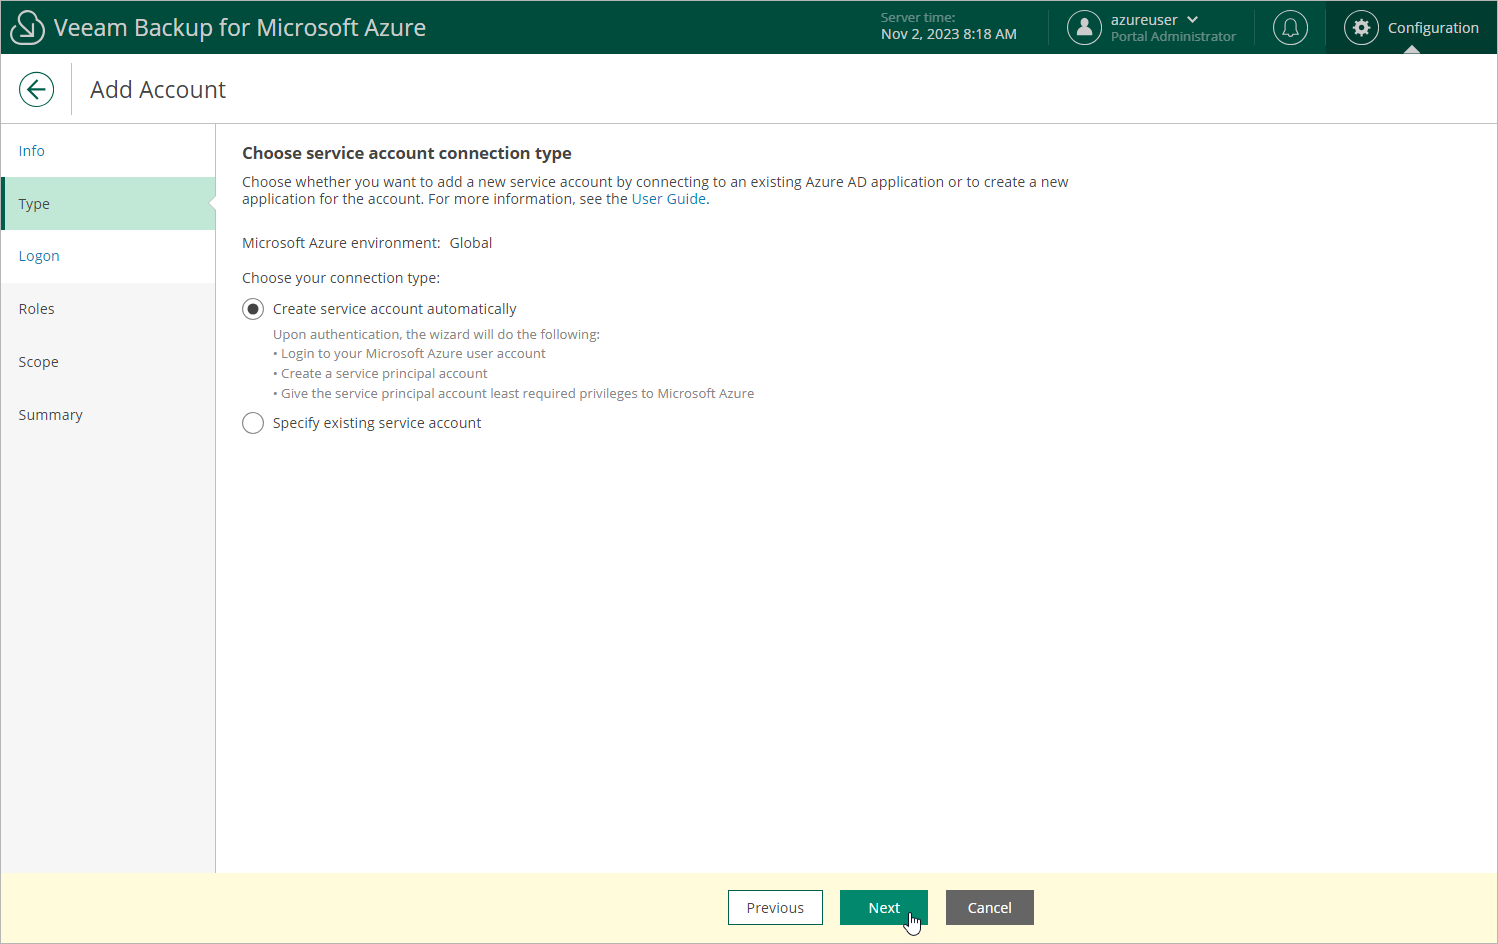Click the Add Account page title

tap(158, 90)
